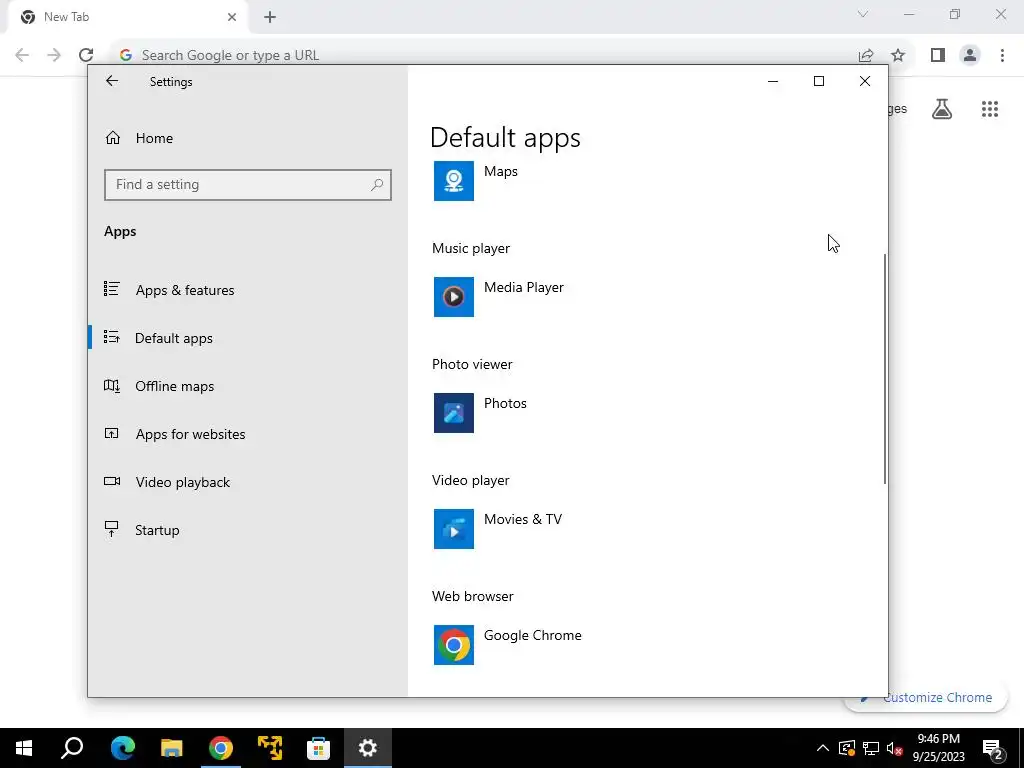
Task: Bookmark this tab with the star icon
Action: (x=898, y=55)
